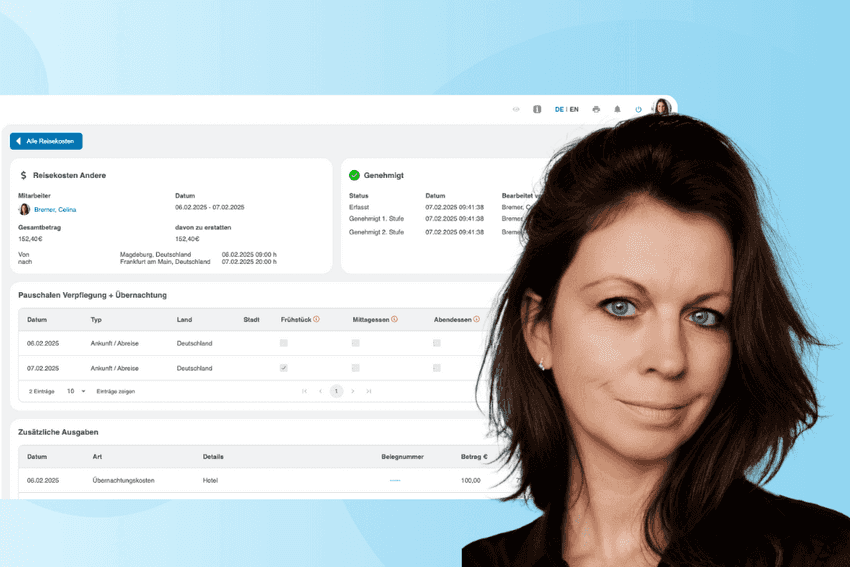Toggle Frühstück checkbox for 06.02.2025
Image resolution: width=850 pixels, height=567 pixels.
(284, 343)
